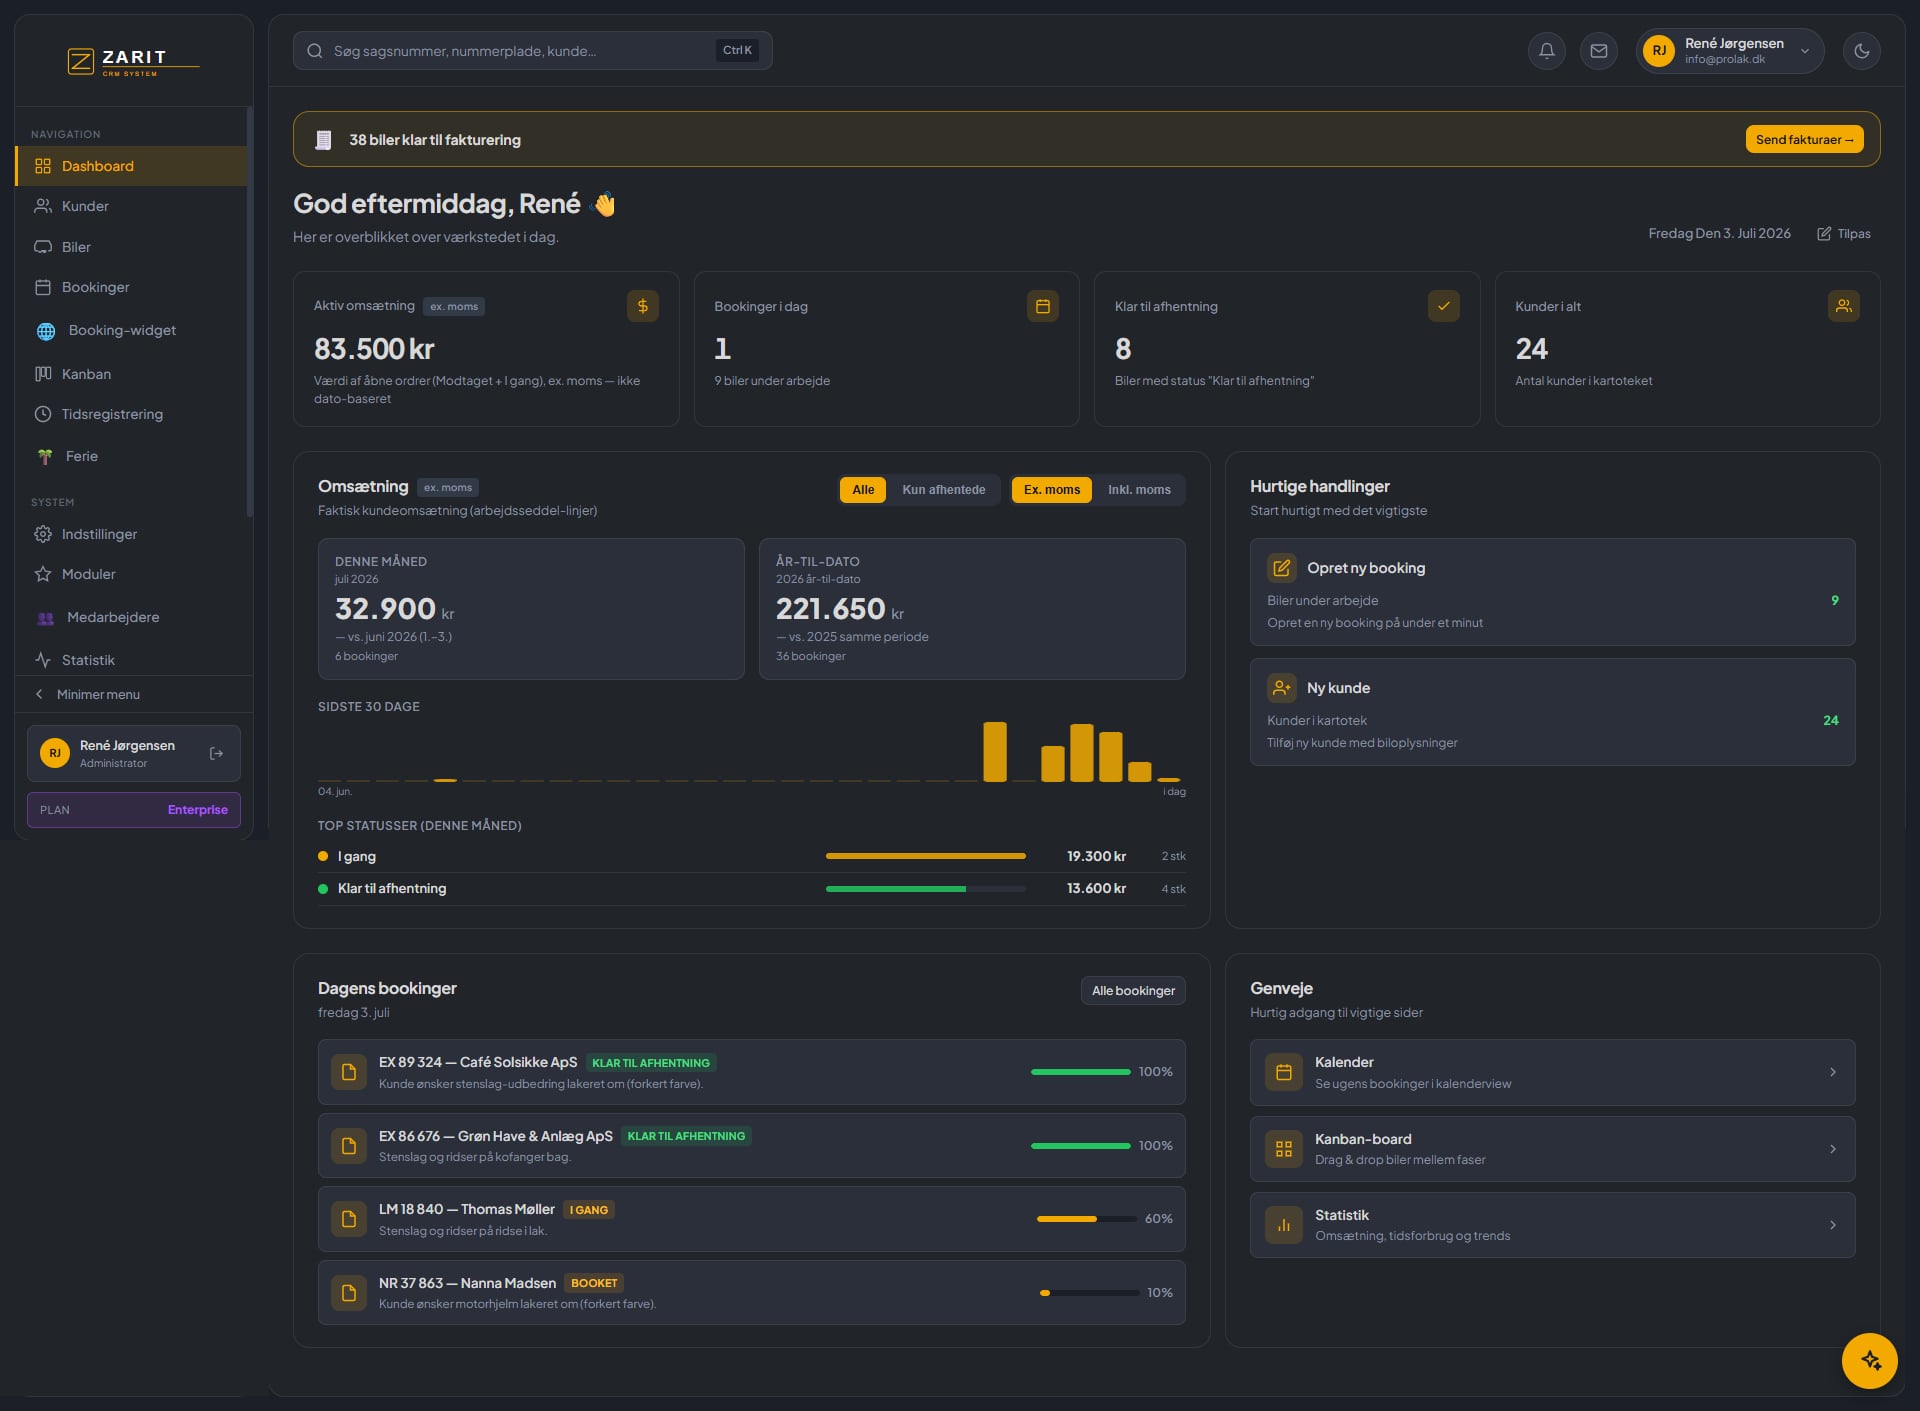Select the Alle revenue filter
This screenshot has height=1411, width=1920.
click(863, 490)
